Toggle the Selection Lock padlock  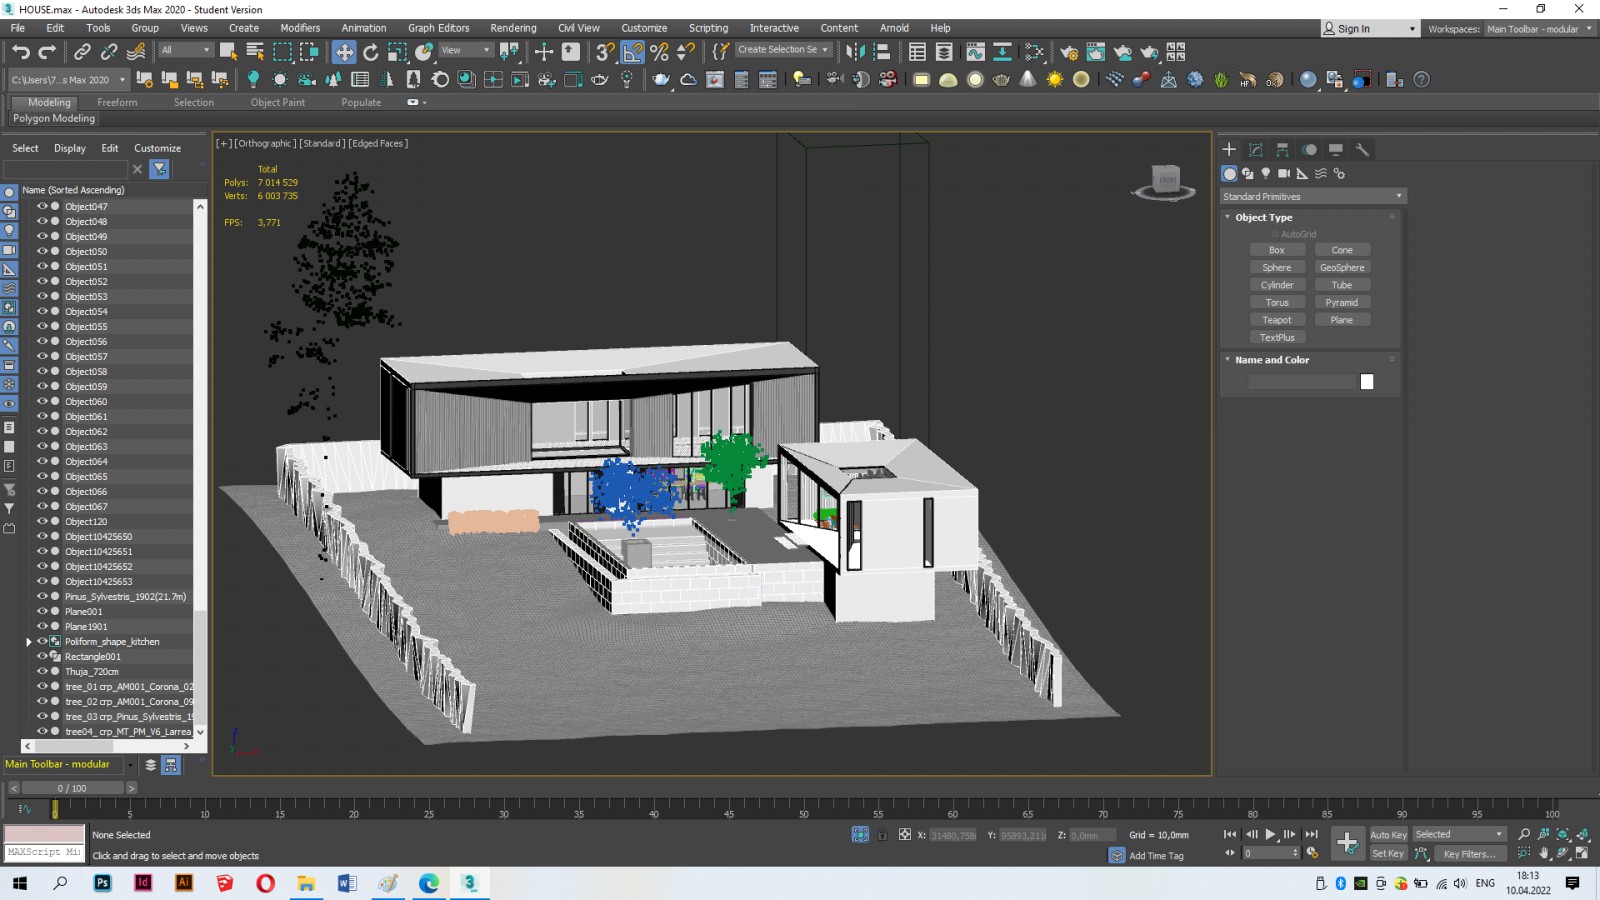coord(882,835)
